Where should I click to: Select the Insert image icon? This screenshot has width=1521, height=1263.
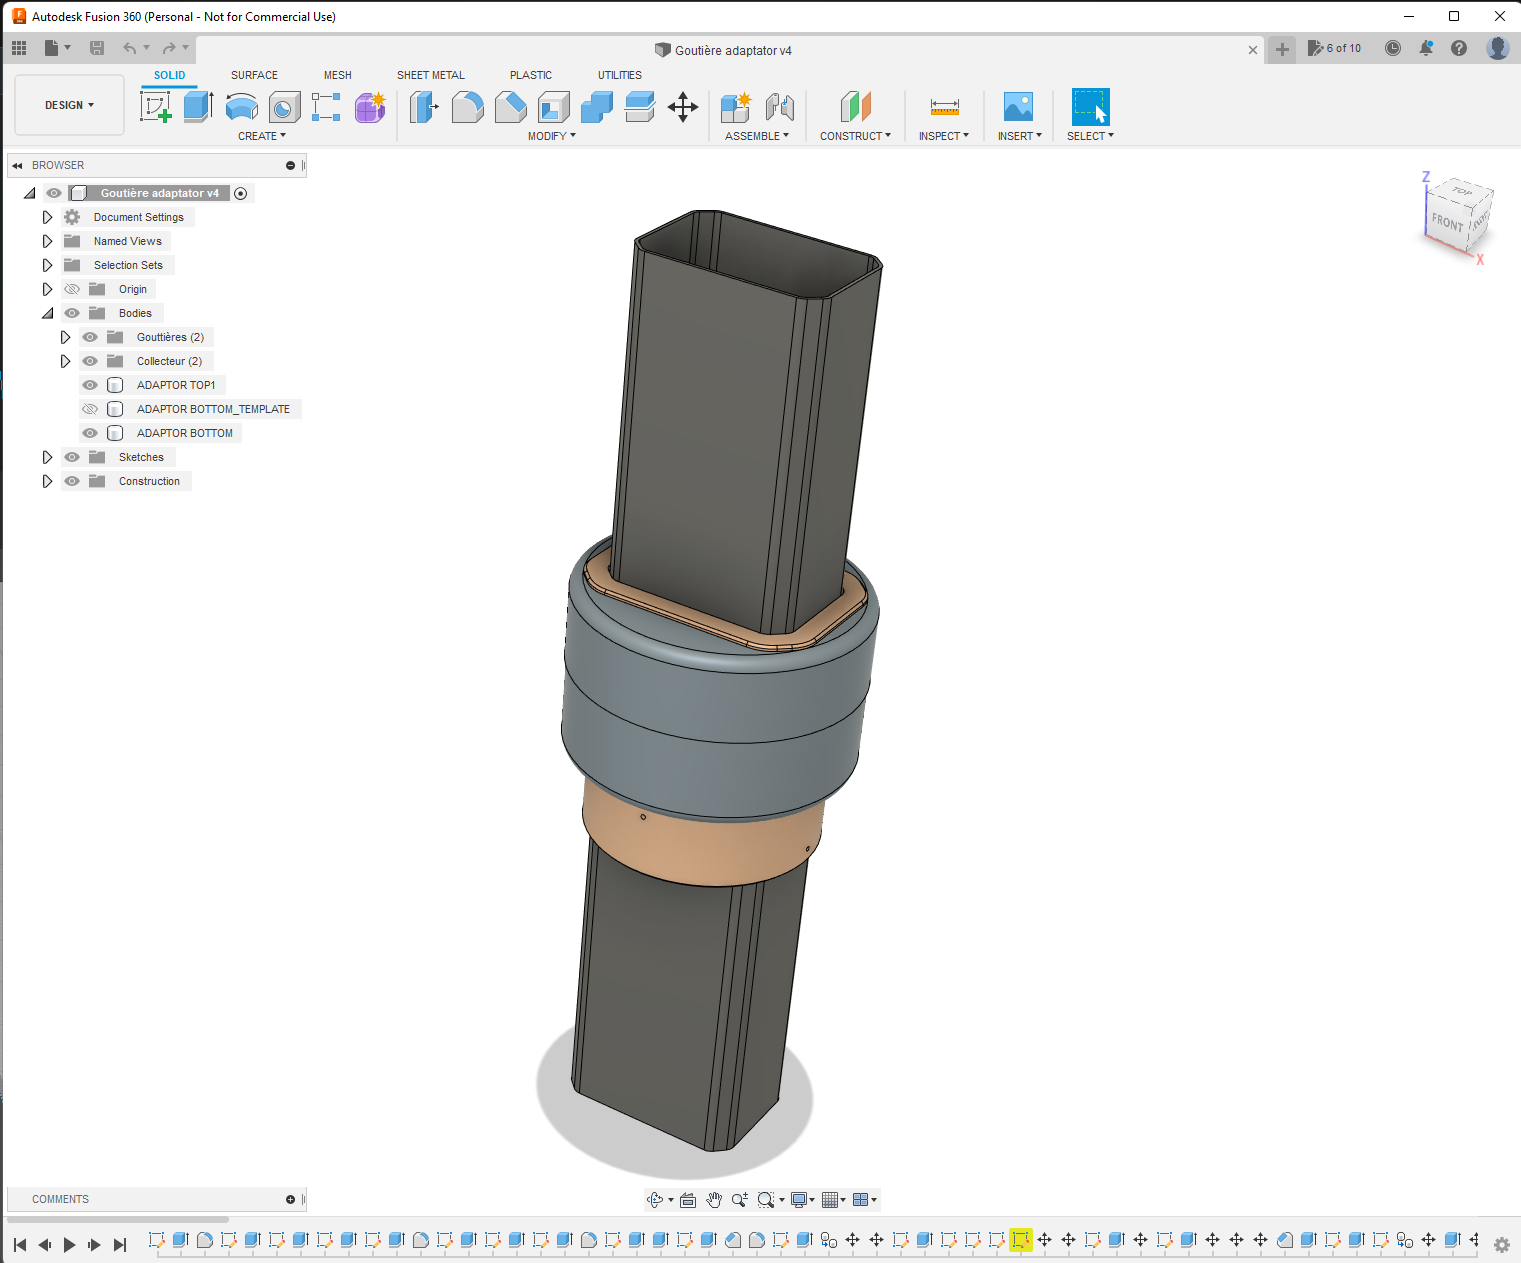click(1018, 106)
